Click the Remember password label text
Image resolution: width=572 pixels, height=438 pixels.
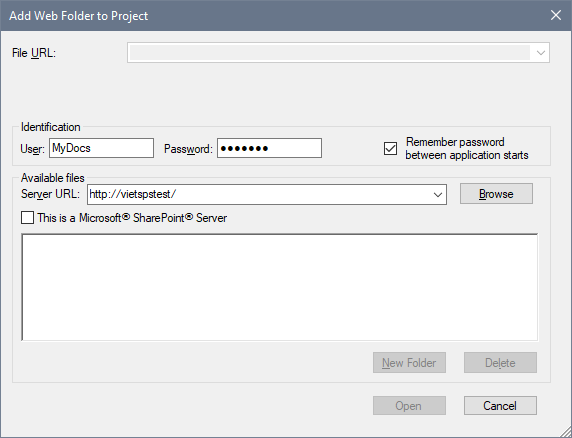[x=467, y=148]
